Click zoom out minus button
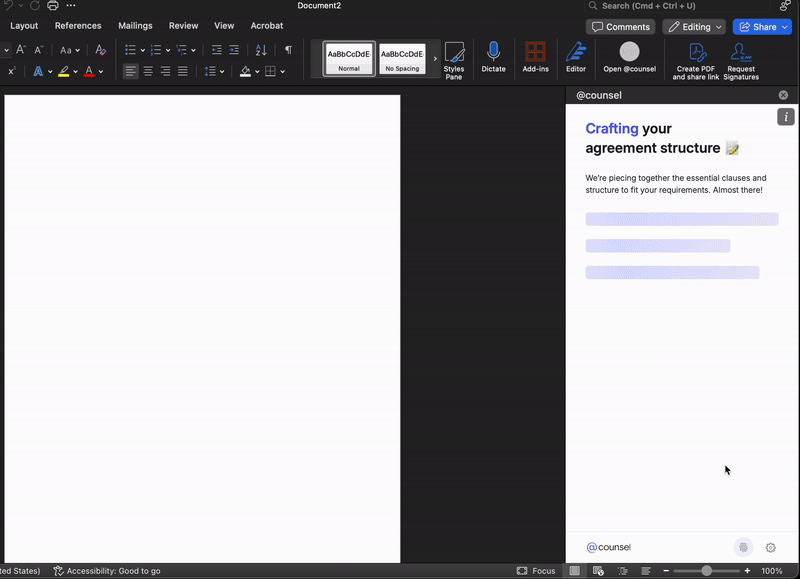The height and width of the screenshot is (579, 800). 666,571
